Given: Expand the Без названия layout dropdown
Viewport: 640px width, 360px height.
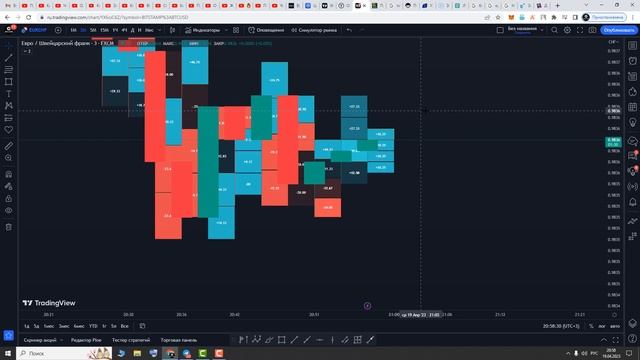Looking at the screenshot, I should point(542,30).
